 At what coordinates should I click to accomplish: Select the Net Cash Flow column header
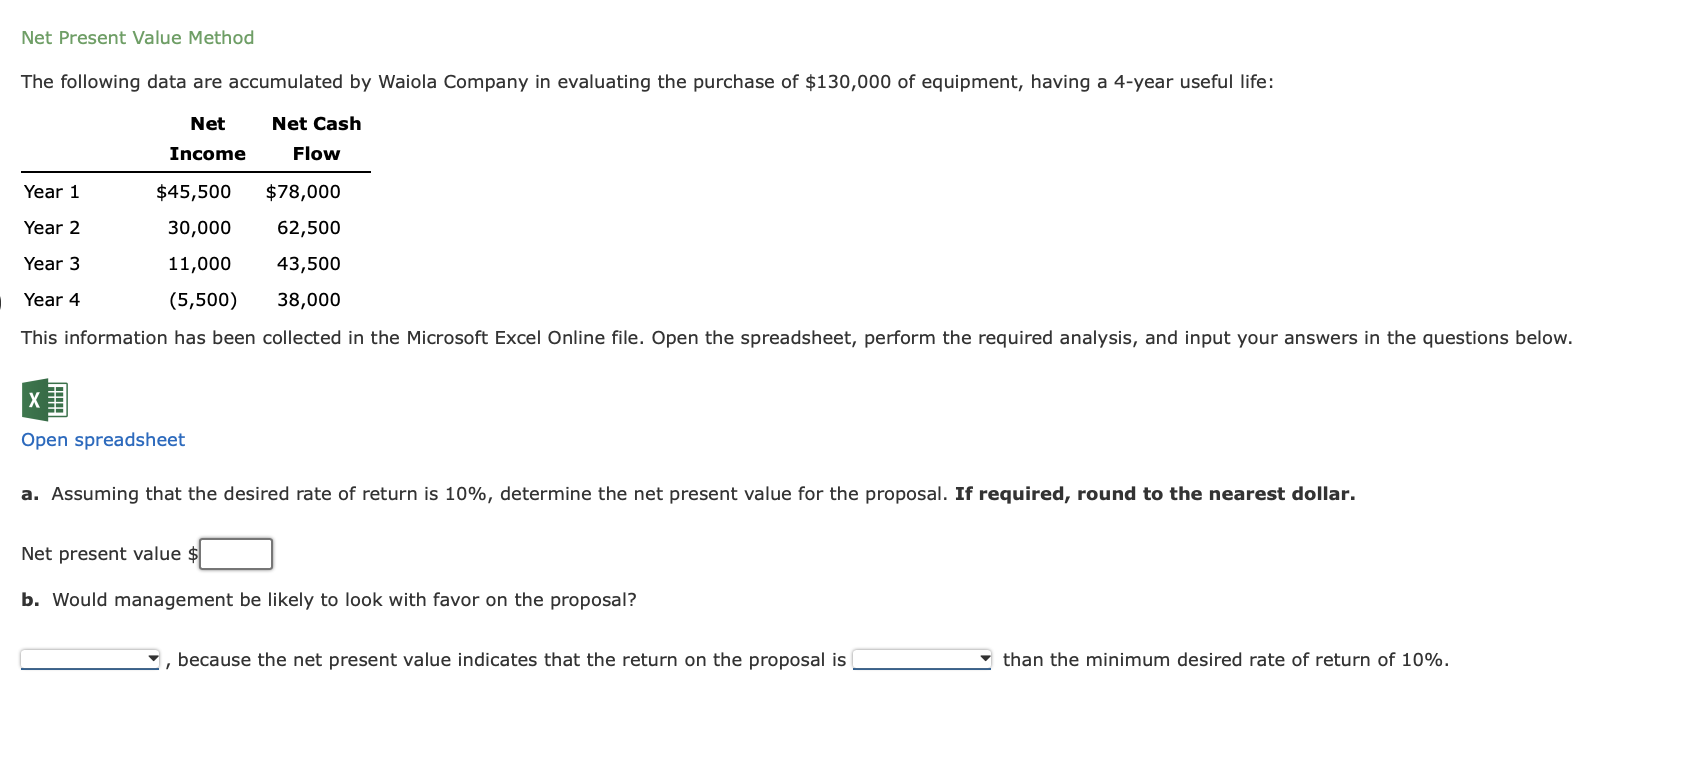point(316,139)
